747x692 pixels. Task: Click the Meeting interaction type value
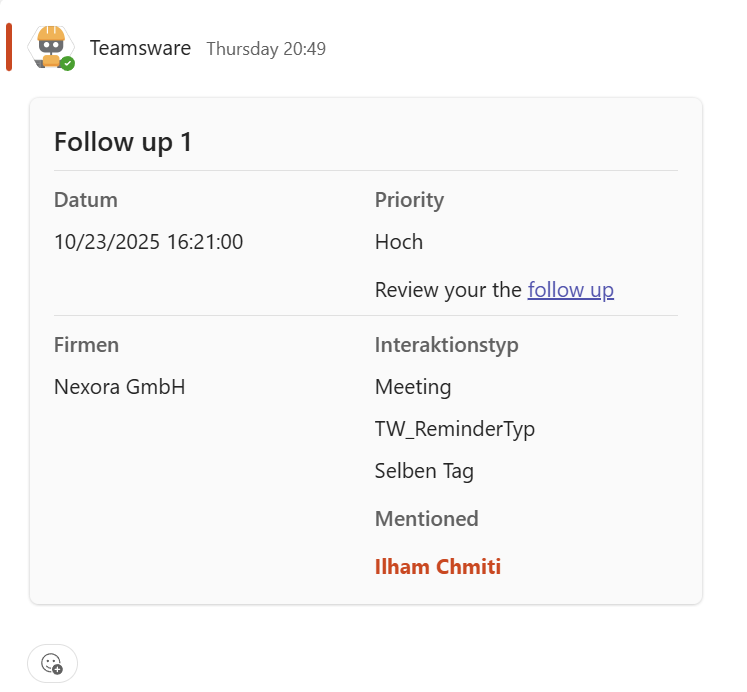(x=413, y=387)
